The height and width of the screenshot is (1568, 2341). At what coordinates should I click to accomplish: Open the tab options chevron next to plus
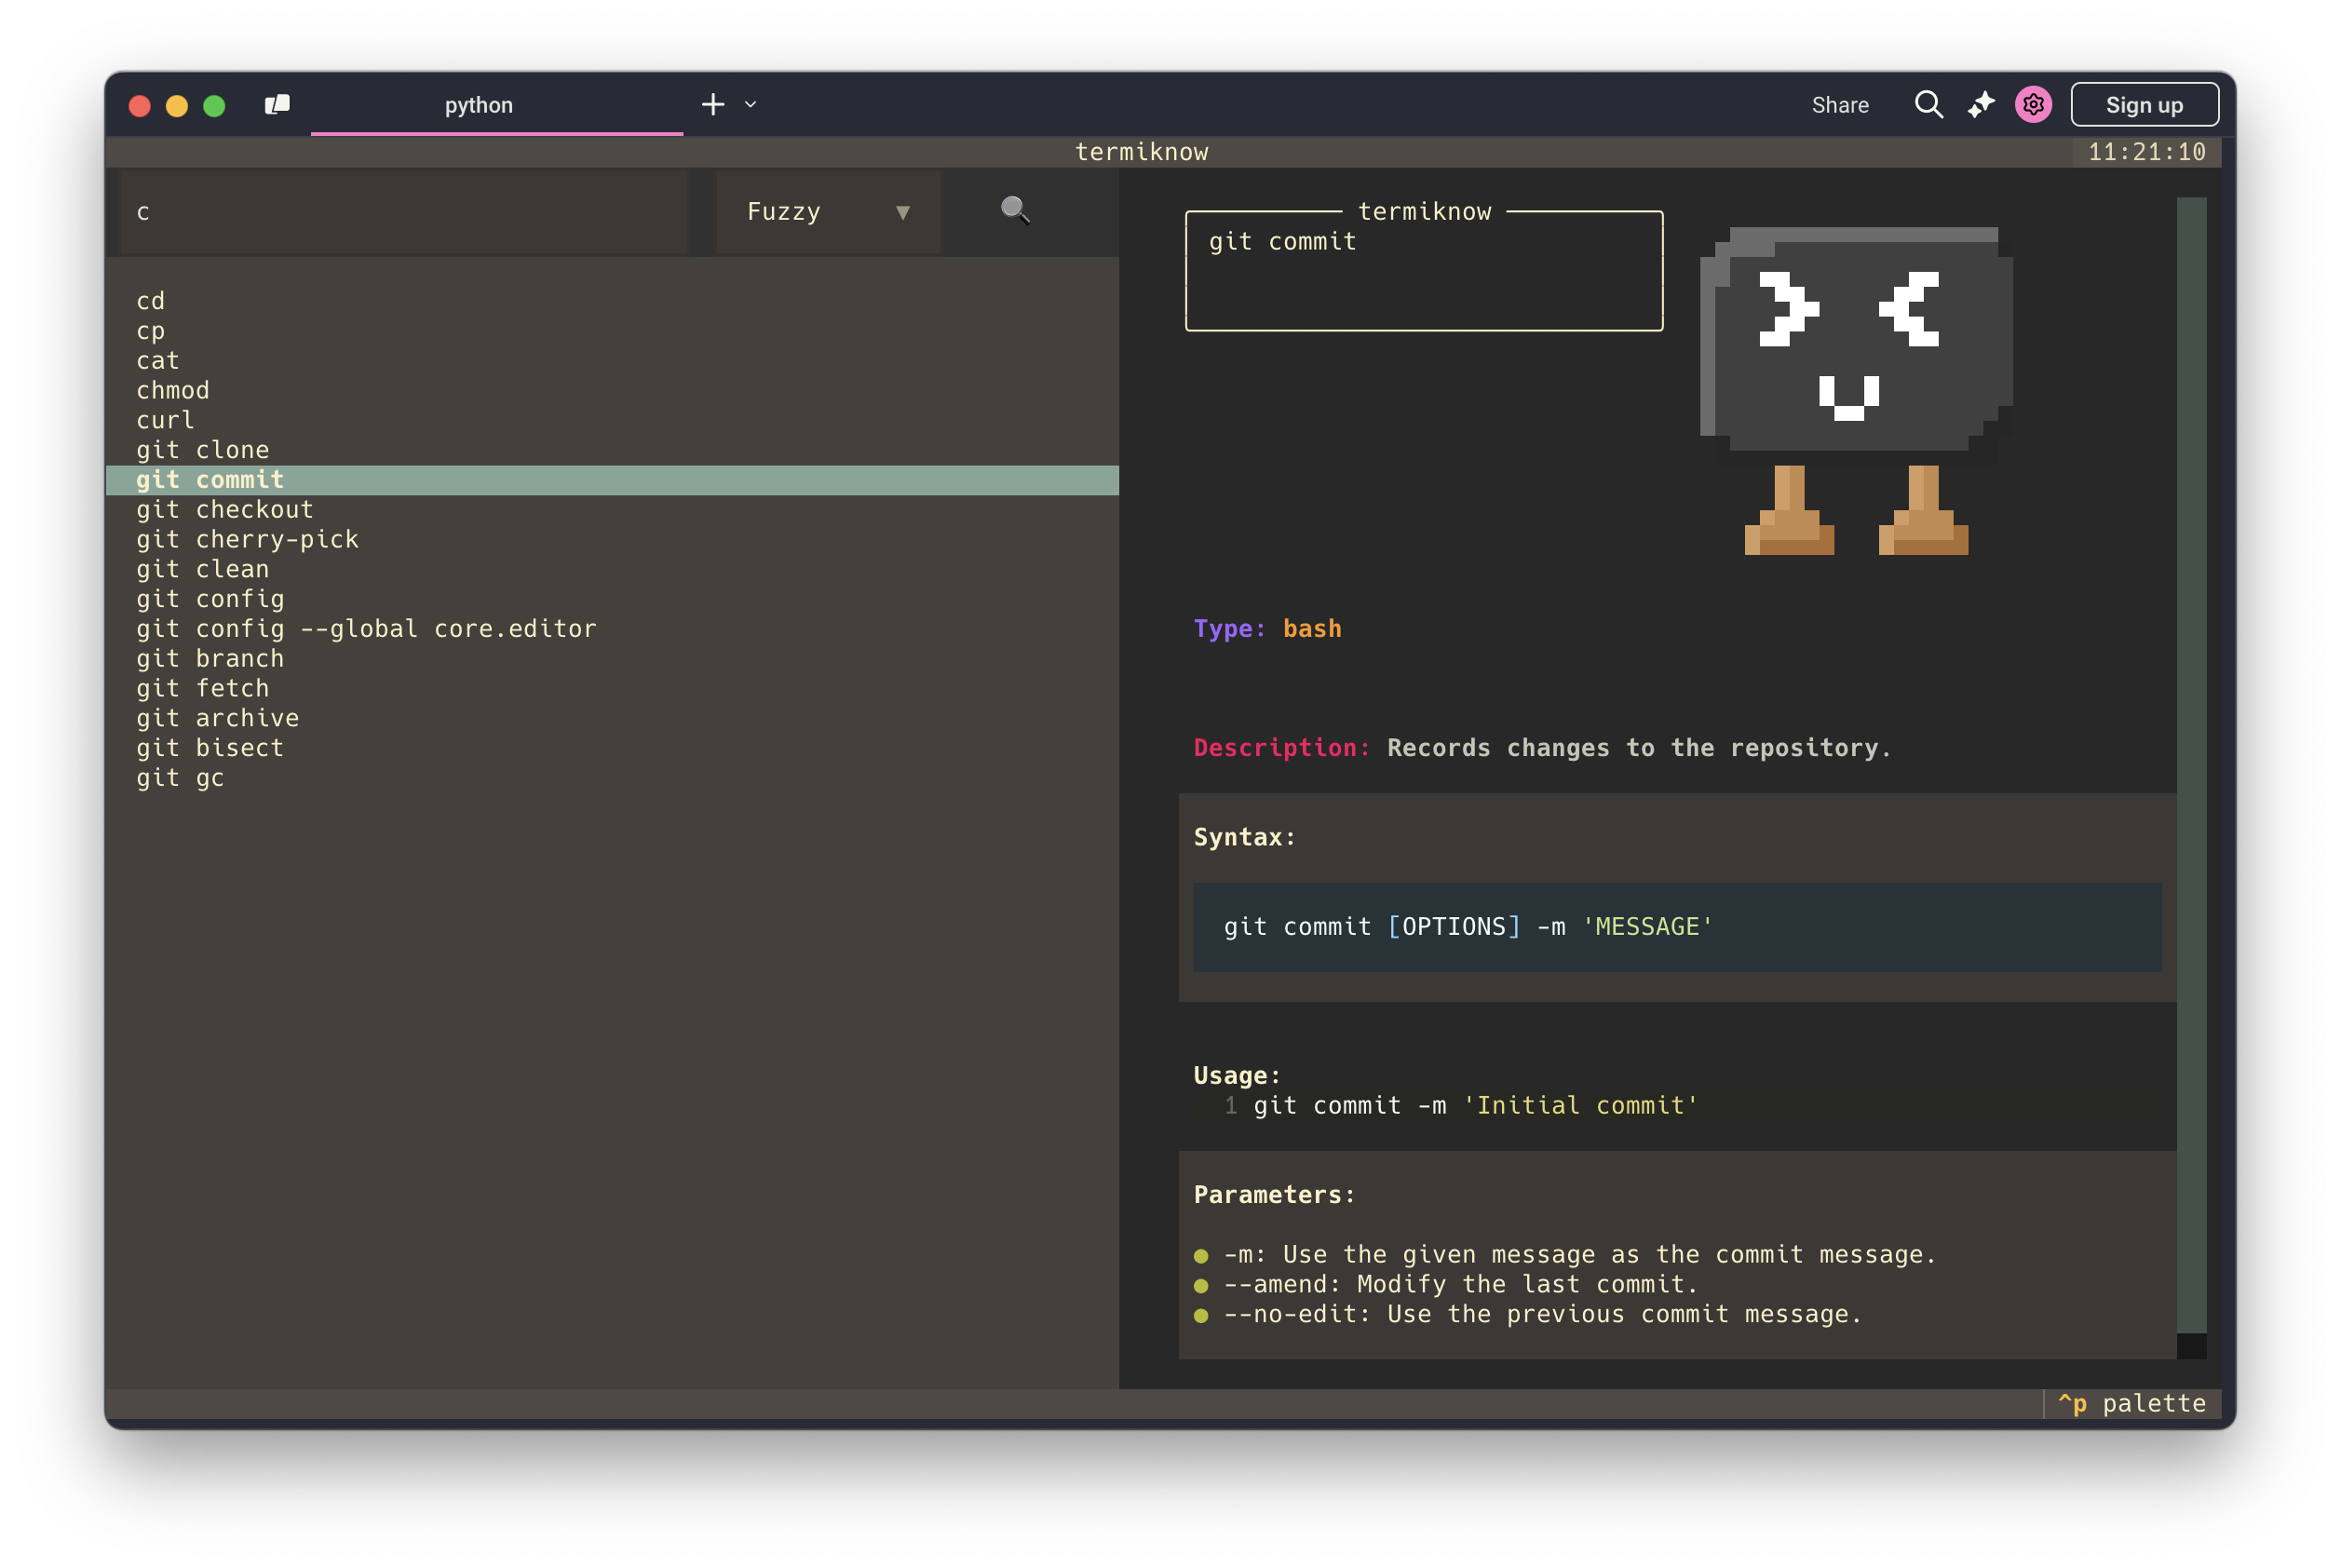point(751,105)
